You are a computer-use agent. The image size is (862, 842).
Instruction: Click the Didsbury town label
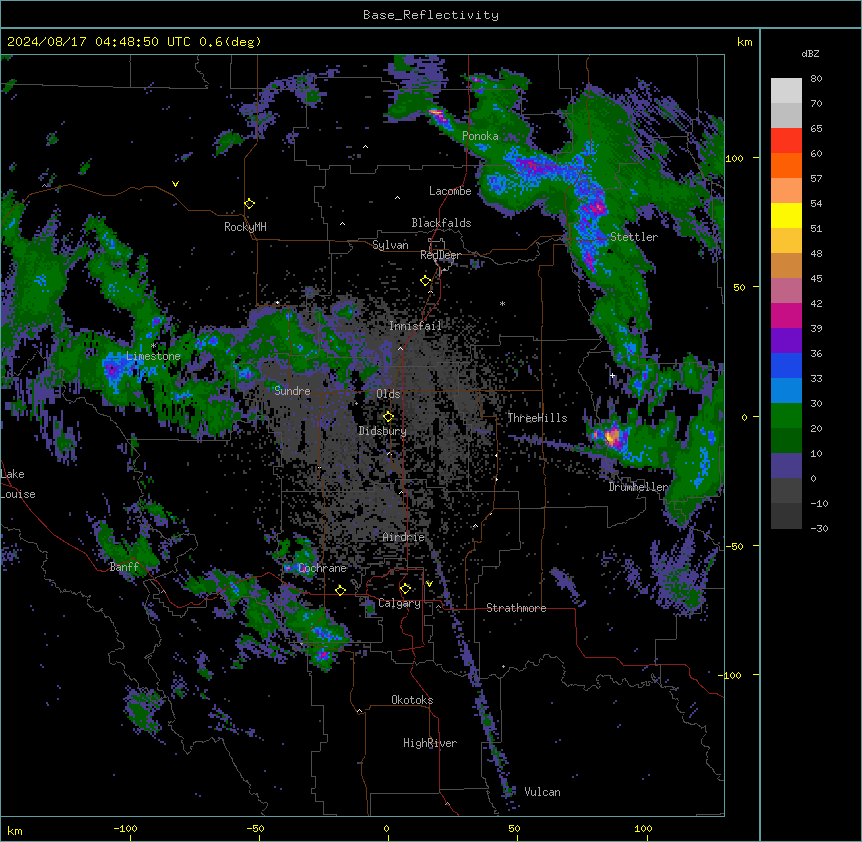point(383,431)
